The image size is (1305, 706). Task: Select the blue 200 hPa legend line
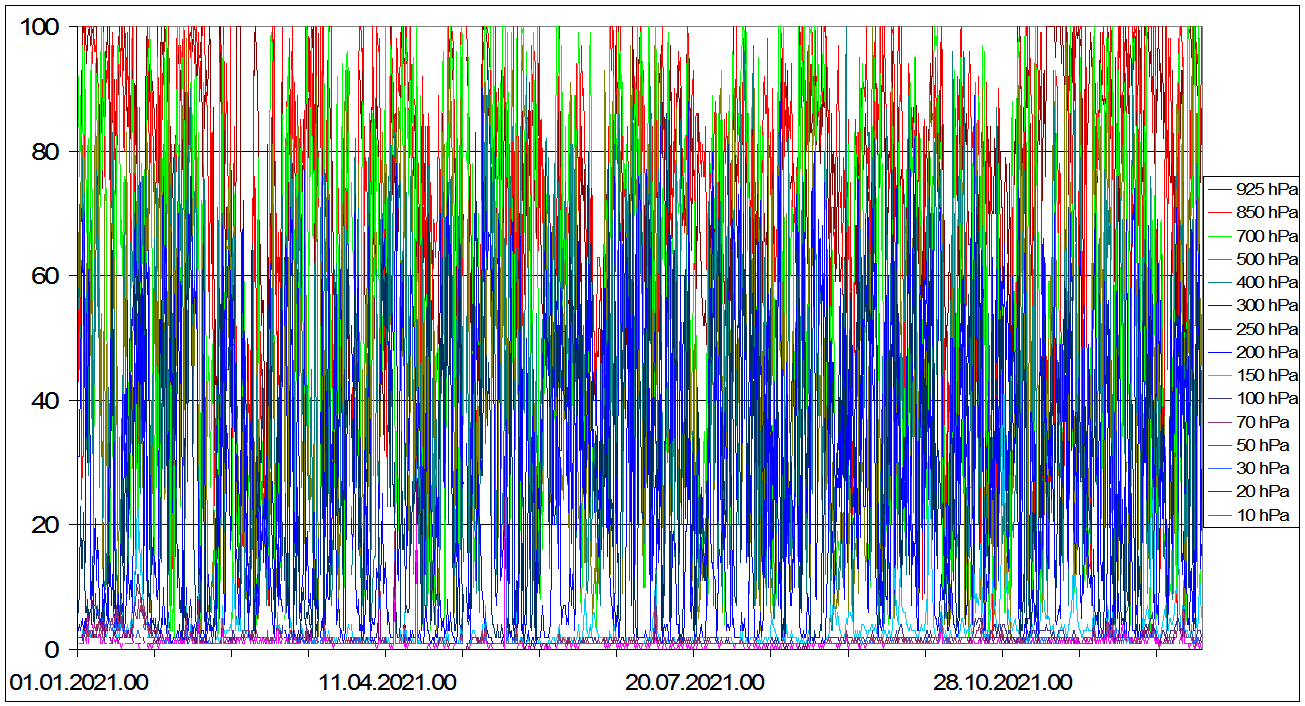pyautogui.click(x=1219, y=352)
